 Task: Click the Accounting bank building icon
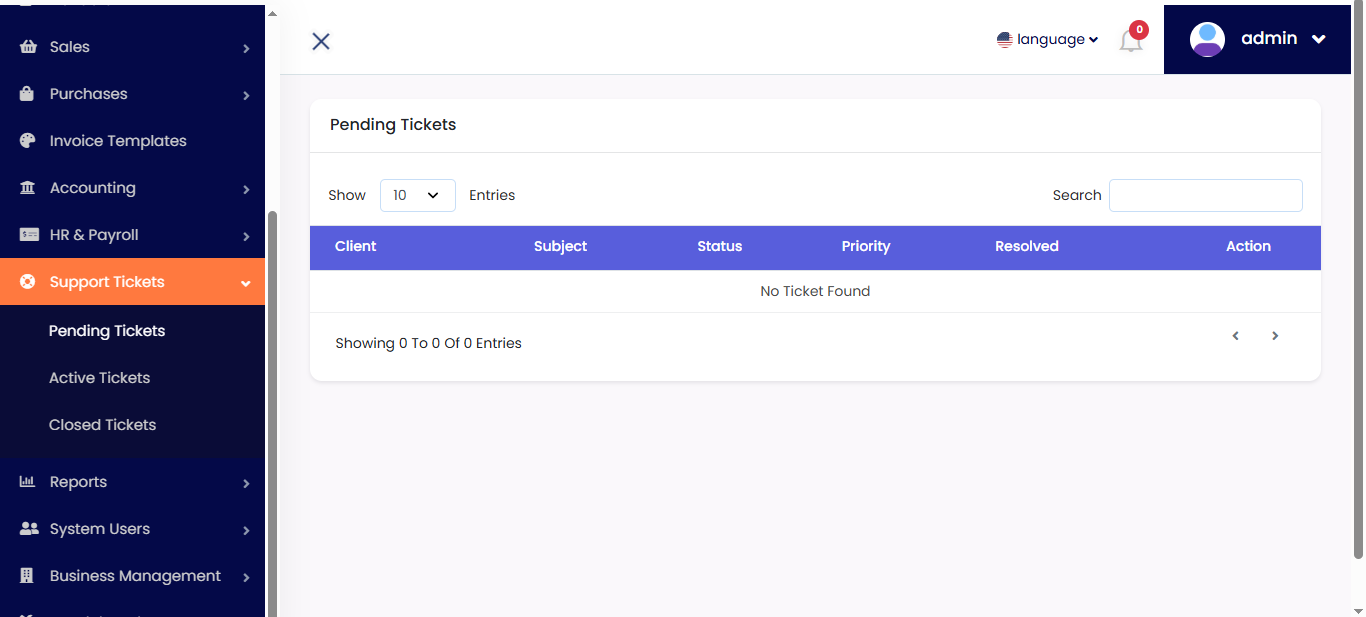click(28, 188)
